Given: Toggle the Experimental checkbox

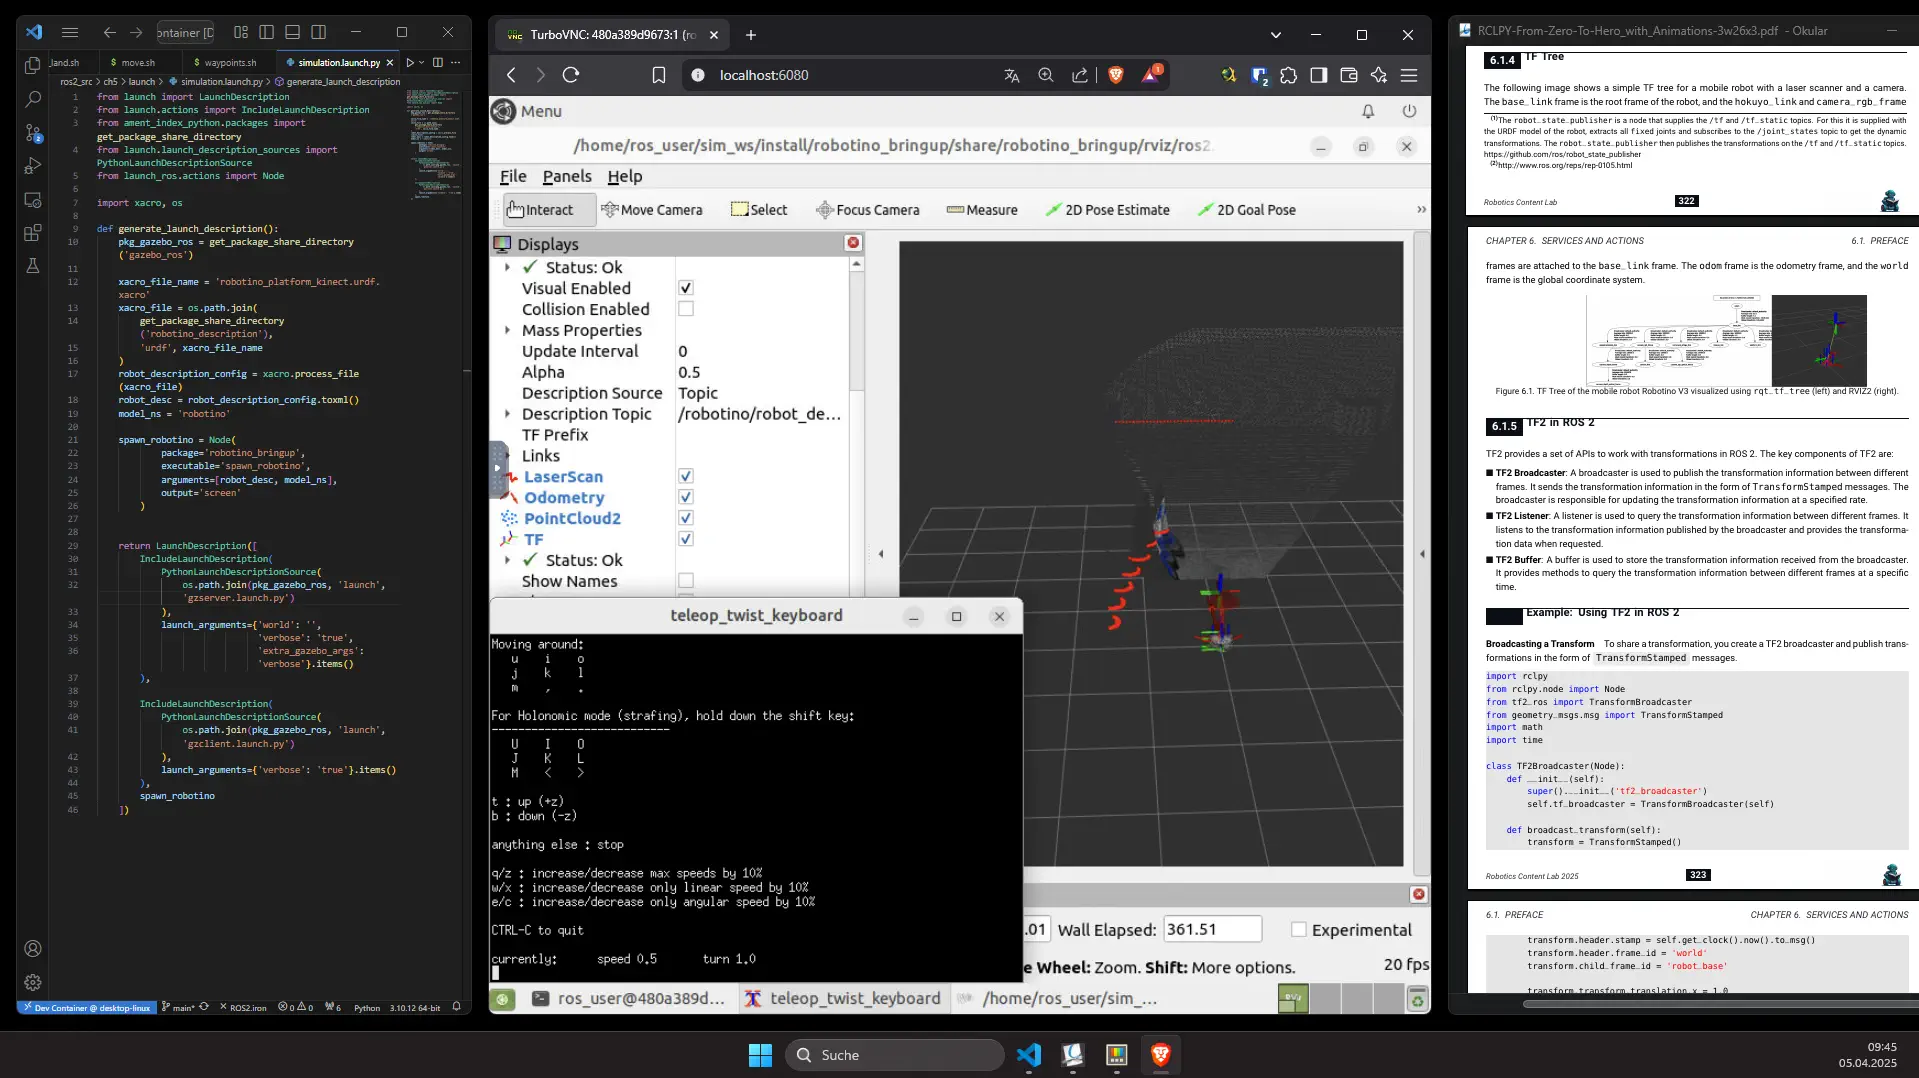Looking at the screenshot, I should click(x=1298, y=930).
